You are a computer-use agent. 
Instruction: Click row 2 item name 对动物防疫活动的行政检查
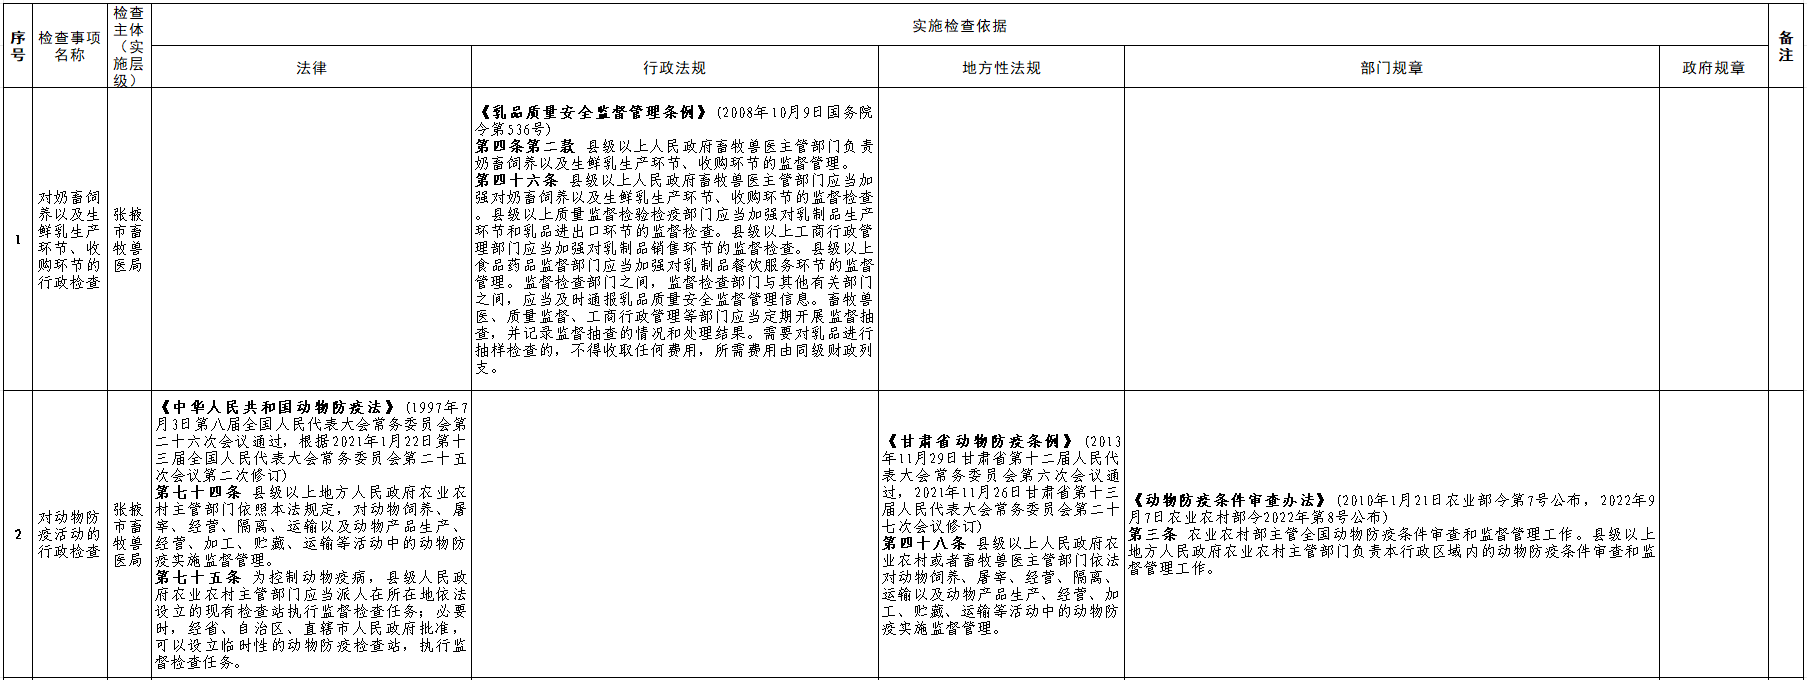tap(69, 534)
